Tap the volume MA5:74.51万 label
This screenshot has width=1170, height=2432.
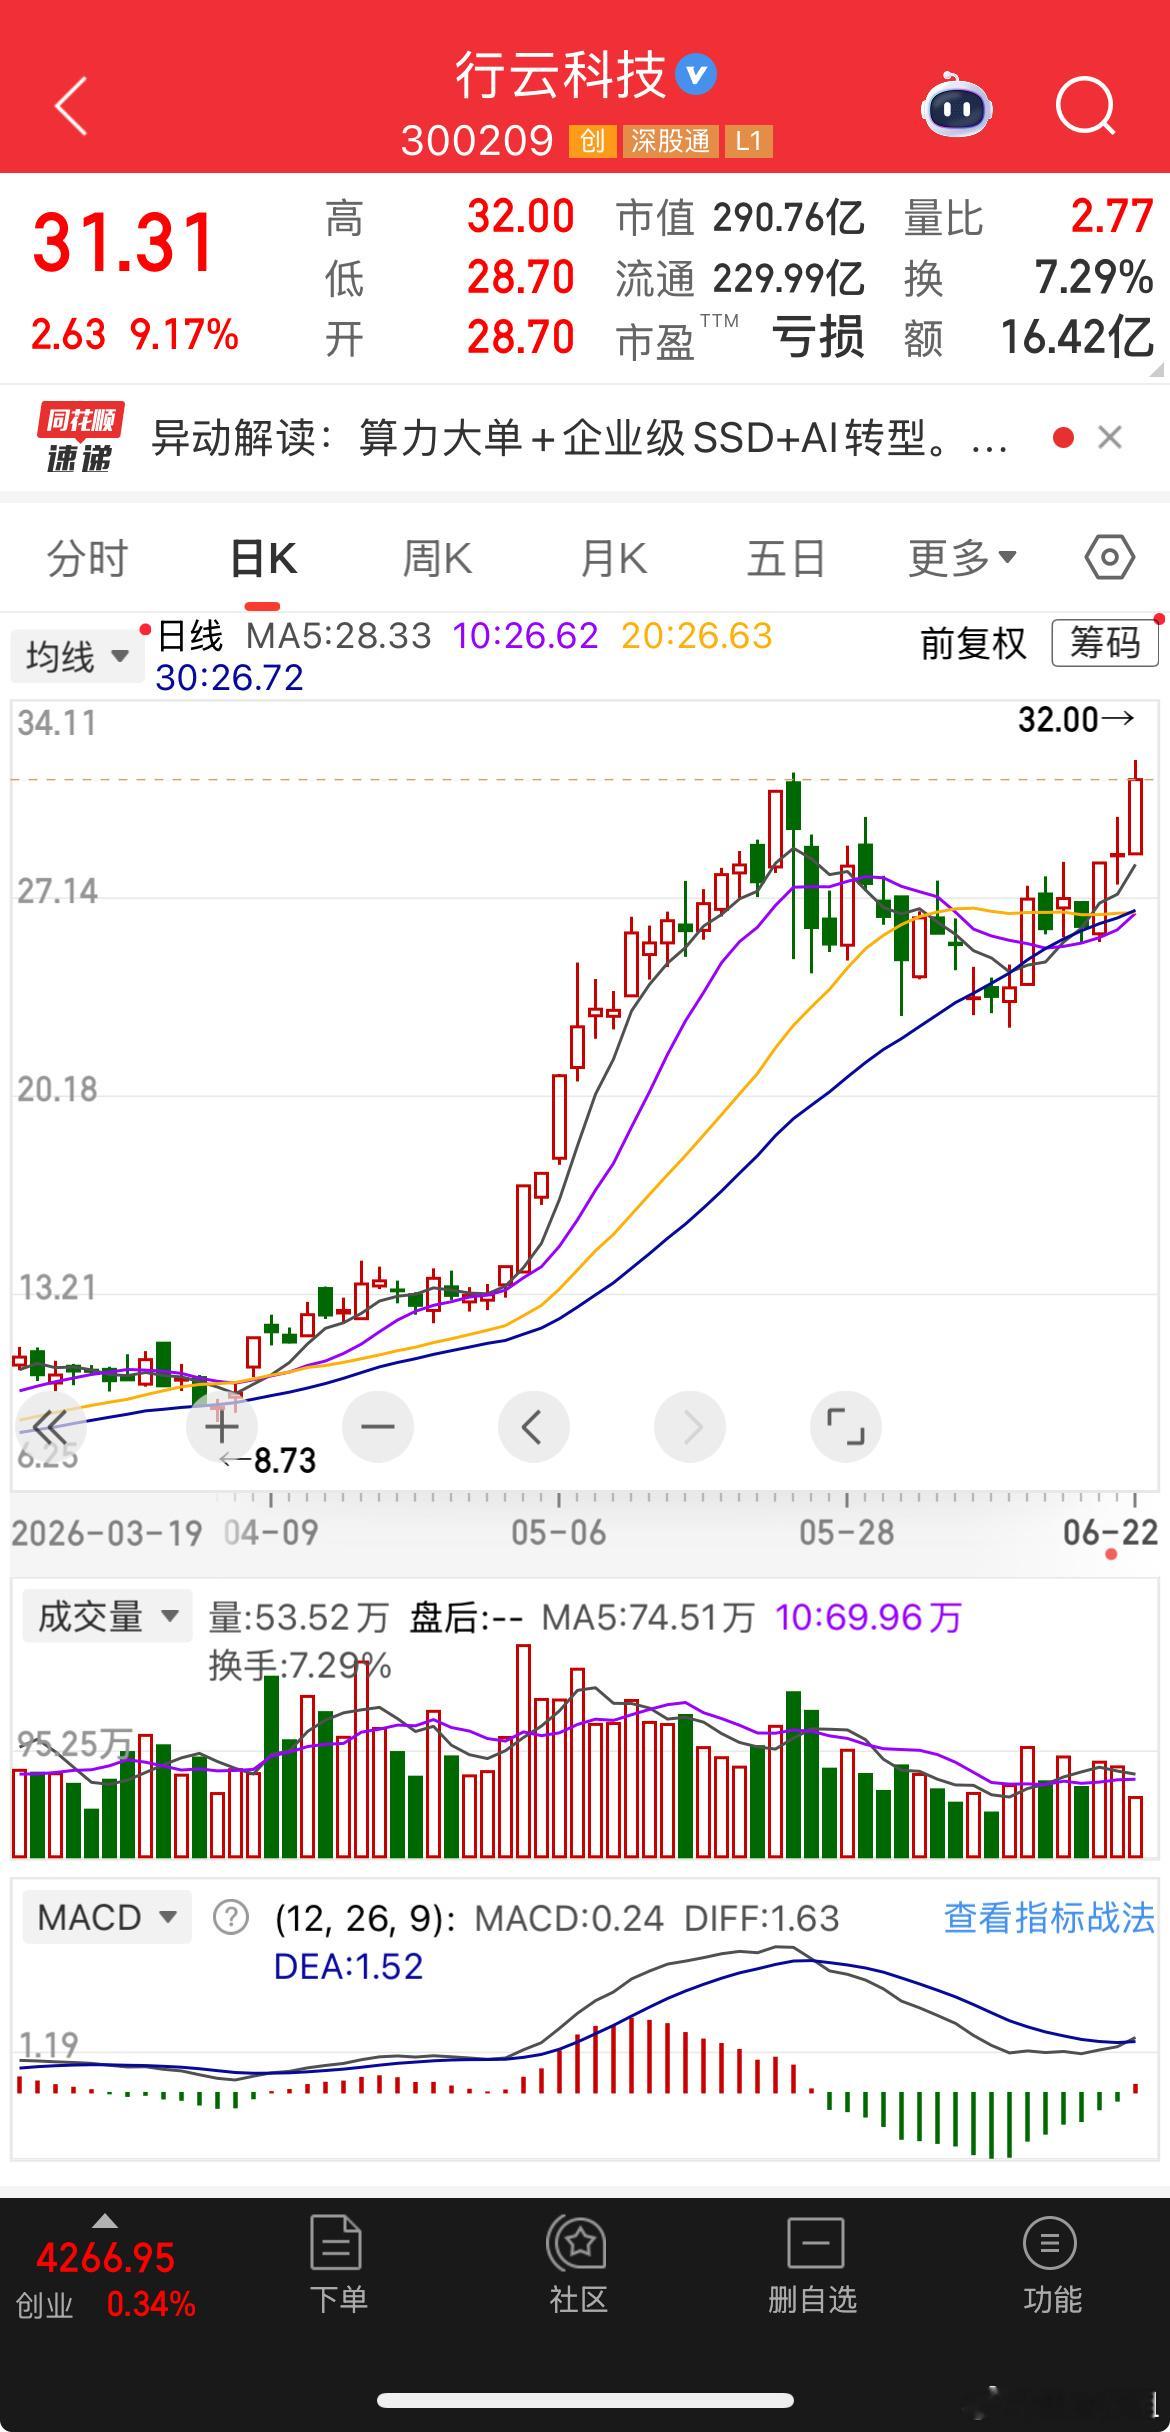tap(648, 1616)
